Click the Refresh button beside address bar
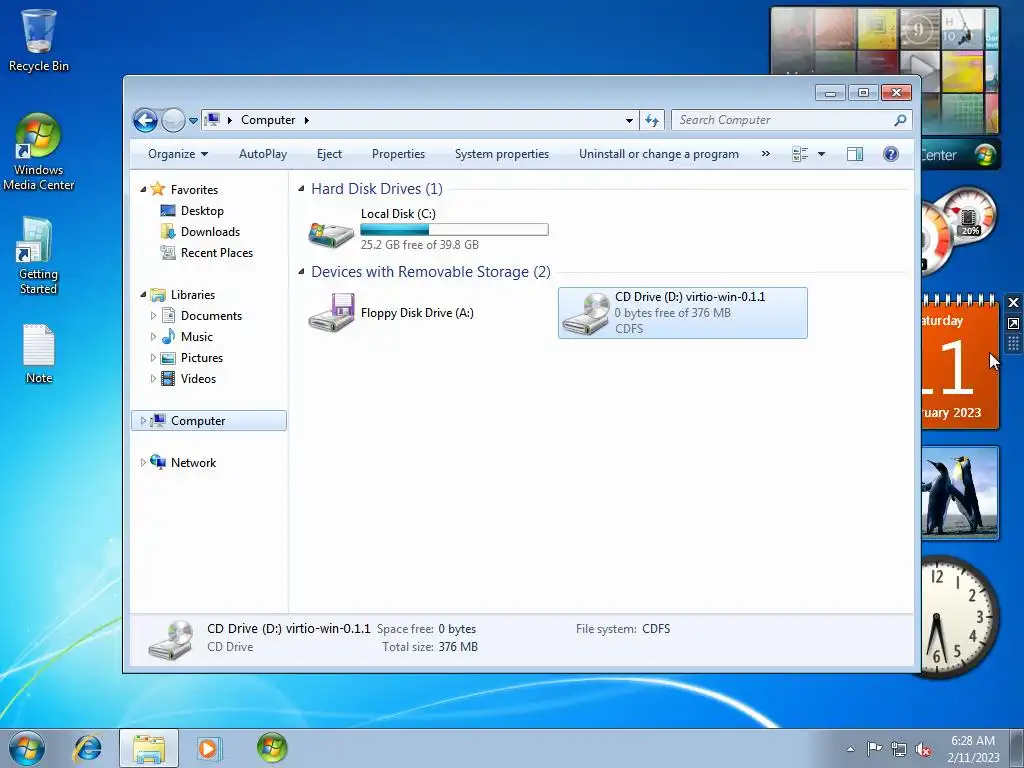 [x=652, y=120]
